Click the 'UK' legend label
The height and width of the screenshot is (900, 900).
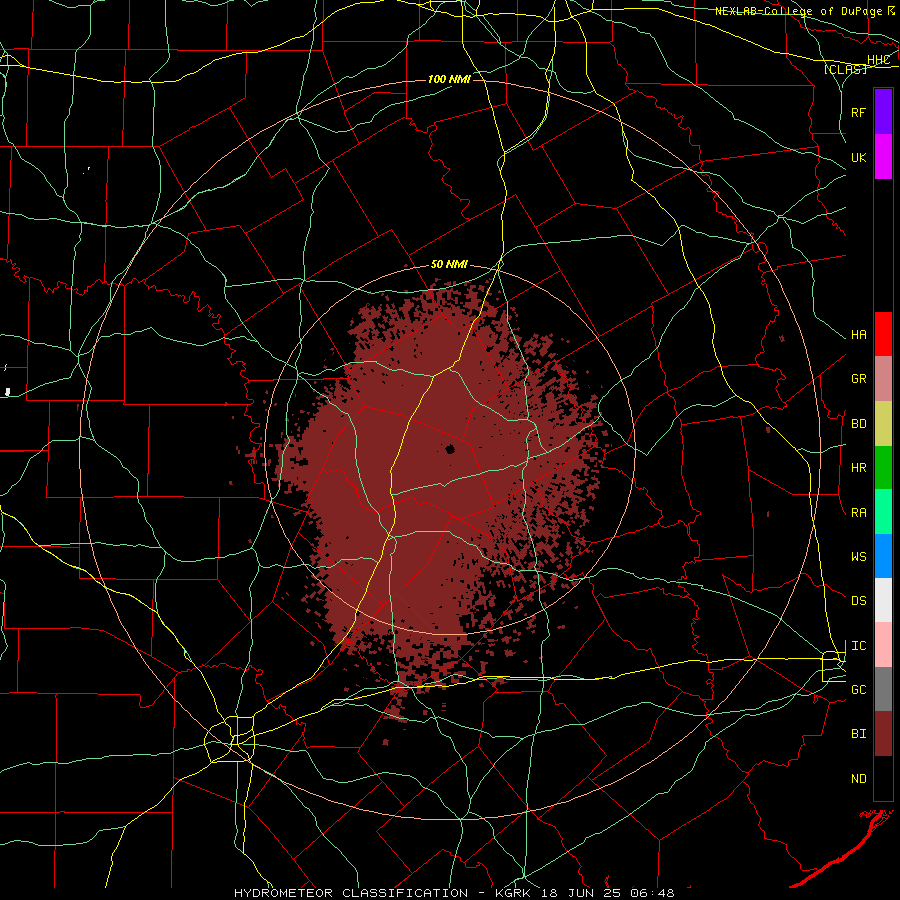coord(858,157)
